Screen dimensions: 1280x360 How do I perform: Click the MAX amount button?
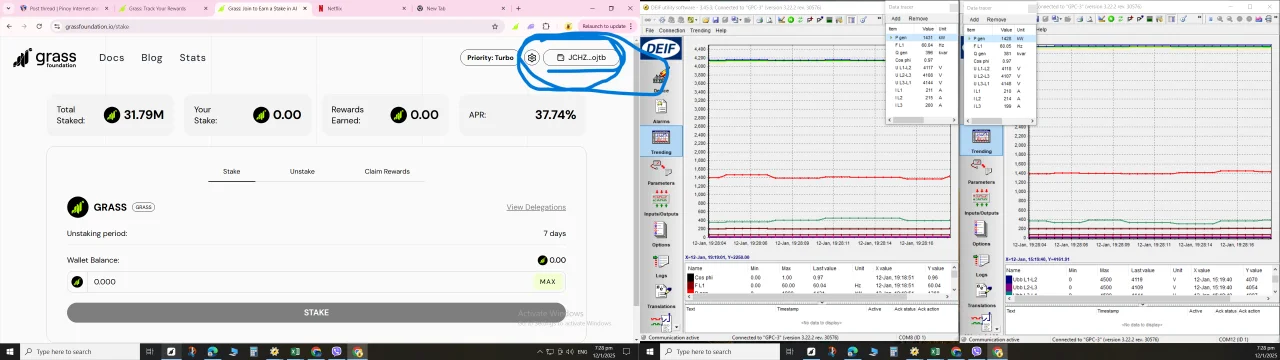pos(547,282)
